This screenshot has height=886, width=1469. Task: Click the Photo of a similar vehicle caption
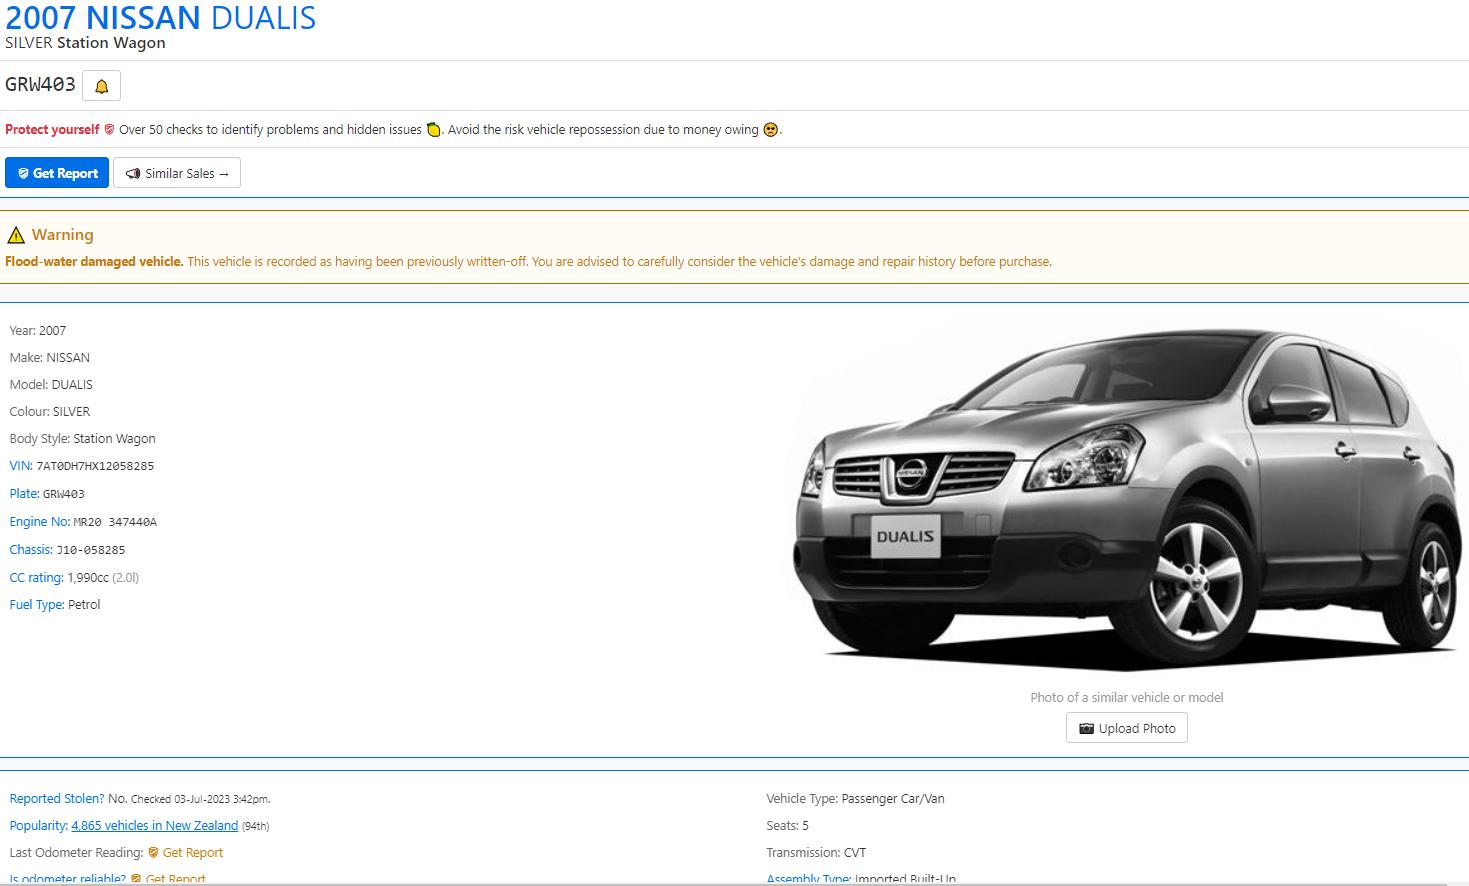(x=1127, y=698)
